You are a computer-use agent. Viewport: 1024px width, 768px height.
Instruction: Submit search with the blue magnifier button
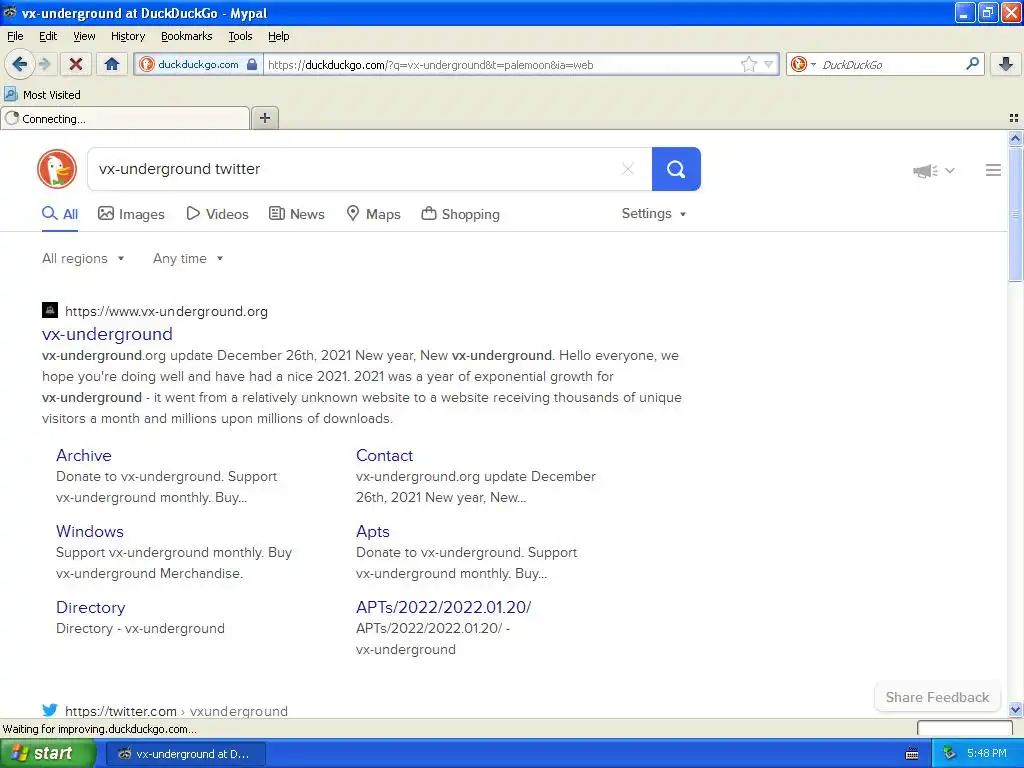tap(676, 169)
